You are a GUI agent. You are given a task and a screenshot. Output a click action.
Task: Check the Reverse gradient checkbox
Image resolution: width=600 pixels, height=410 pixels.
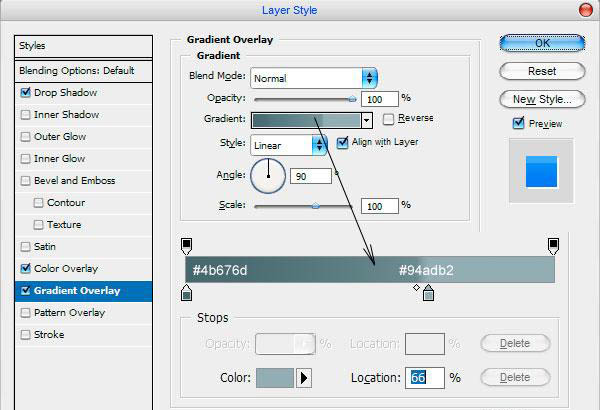pyautogui.click(x=388, y=119)
